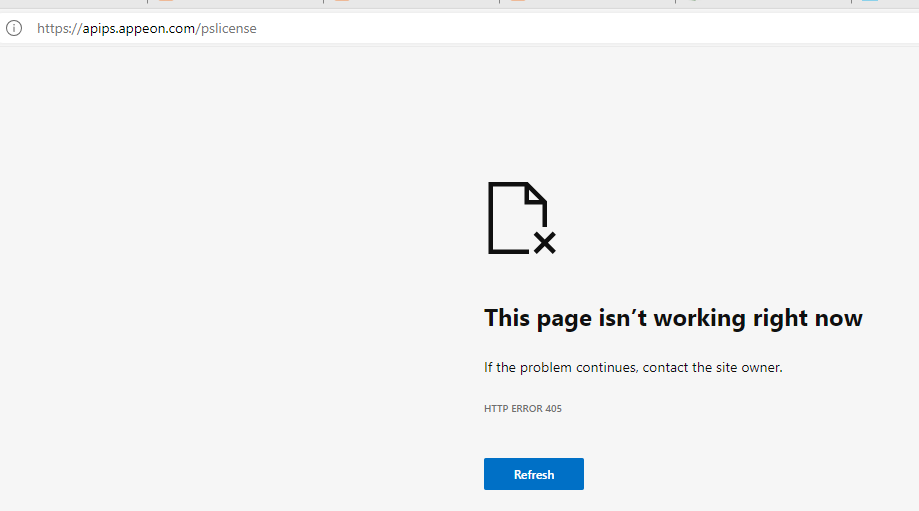Click grey favicon on fifth browser tab

click(x=693, y=2)
